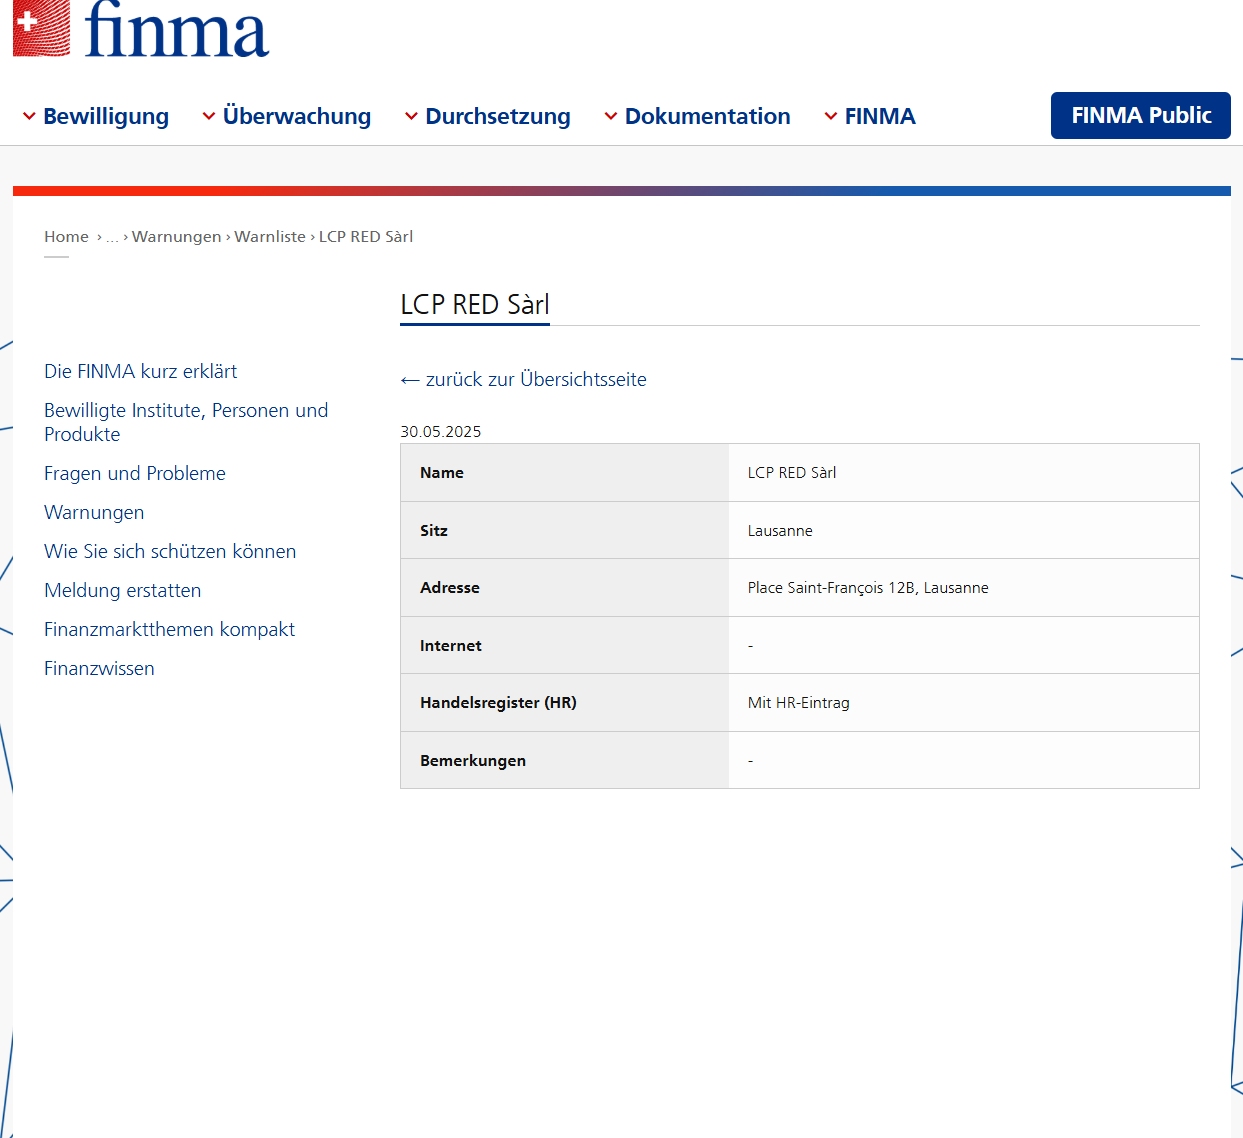
Task: Expand the FINMA menu chevron
Action: (x=831, y=117)
